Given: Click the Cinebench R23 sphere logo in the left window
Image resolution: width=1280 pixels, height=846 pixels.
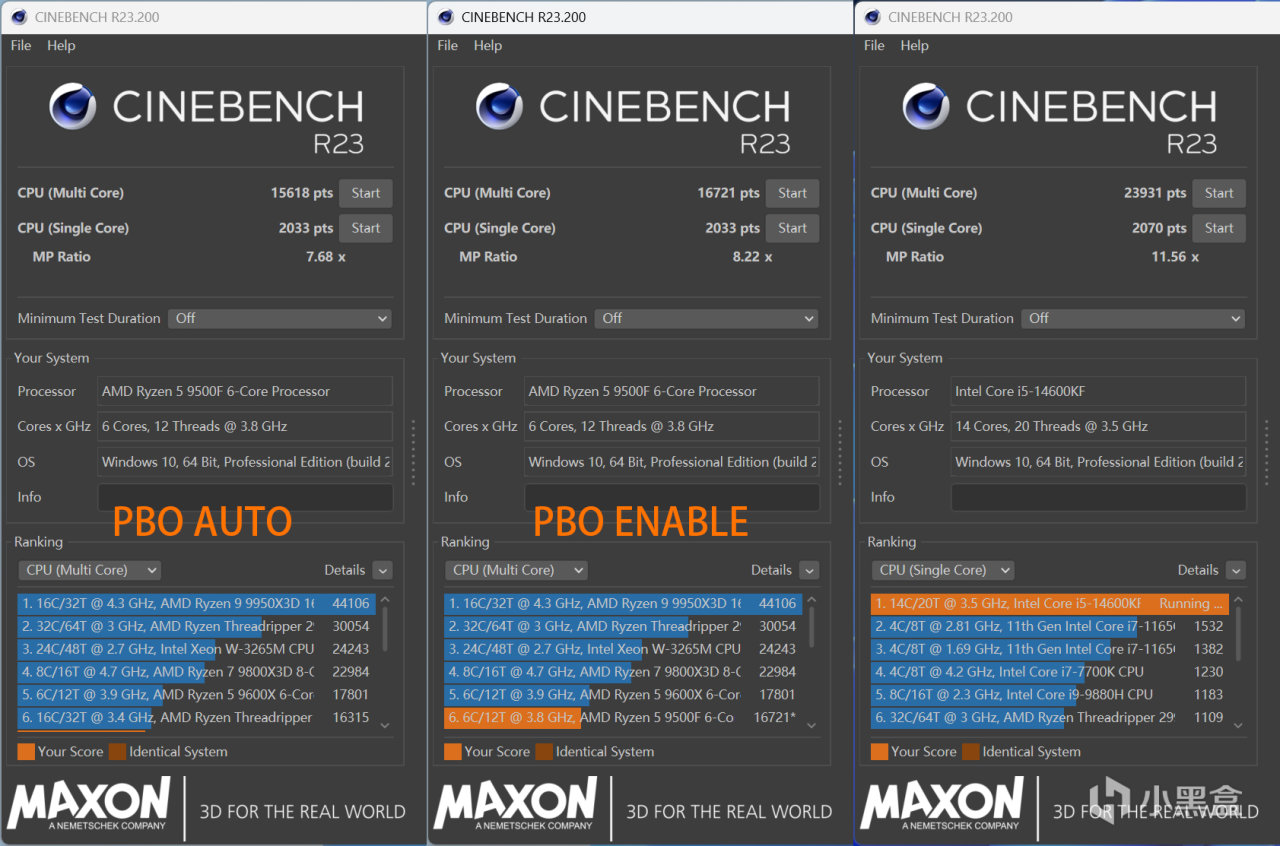Looking at the screenshot, I should (x=73, y=107).
